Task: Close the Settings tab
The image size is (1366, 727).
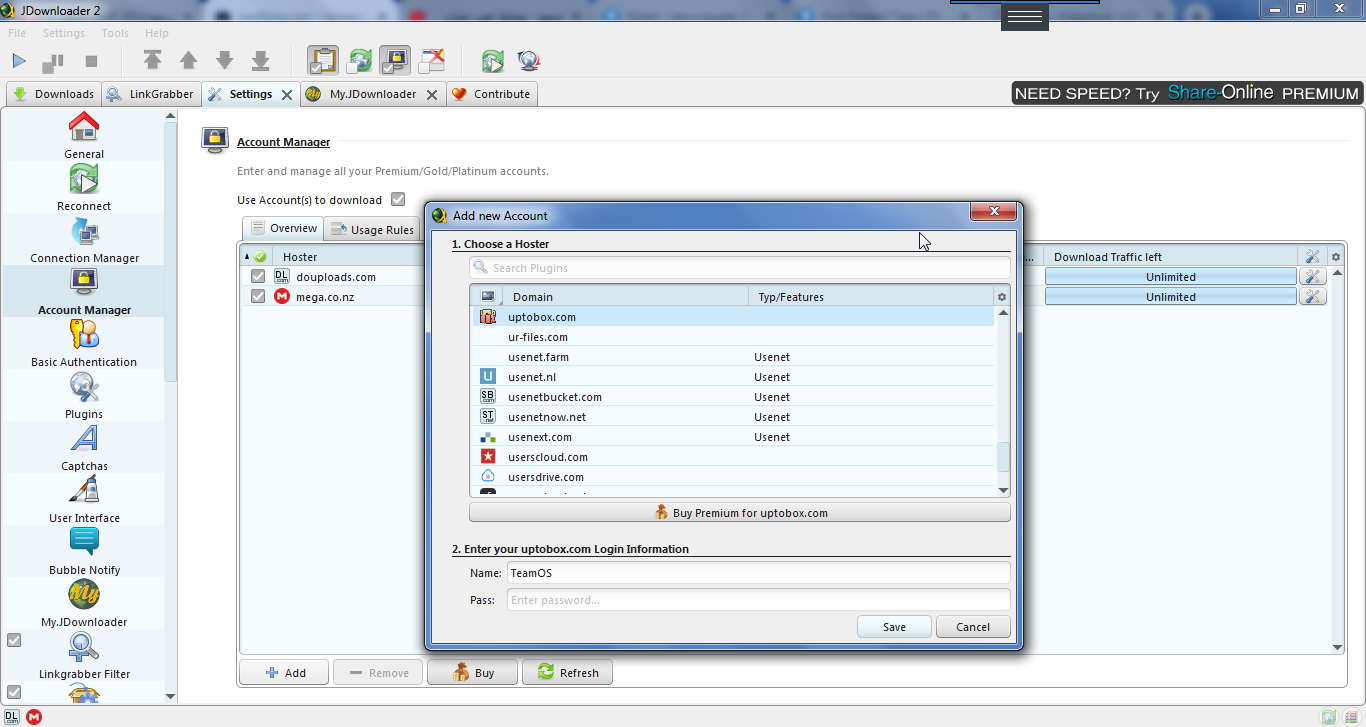Action: point(286,95)
